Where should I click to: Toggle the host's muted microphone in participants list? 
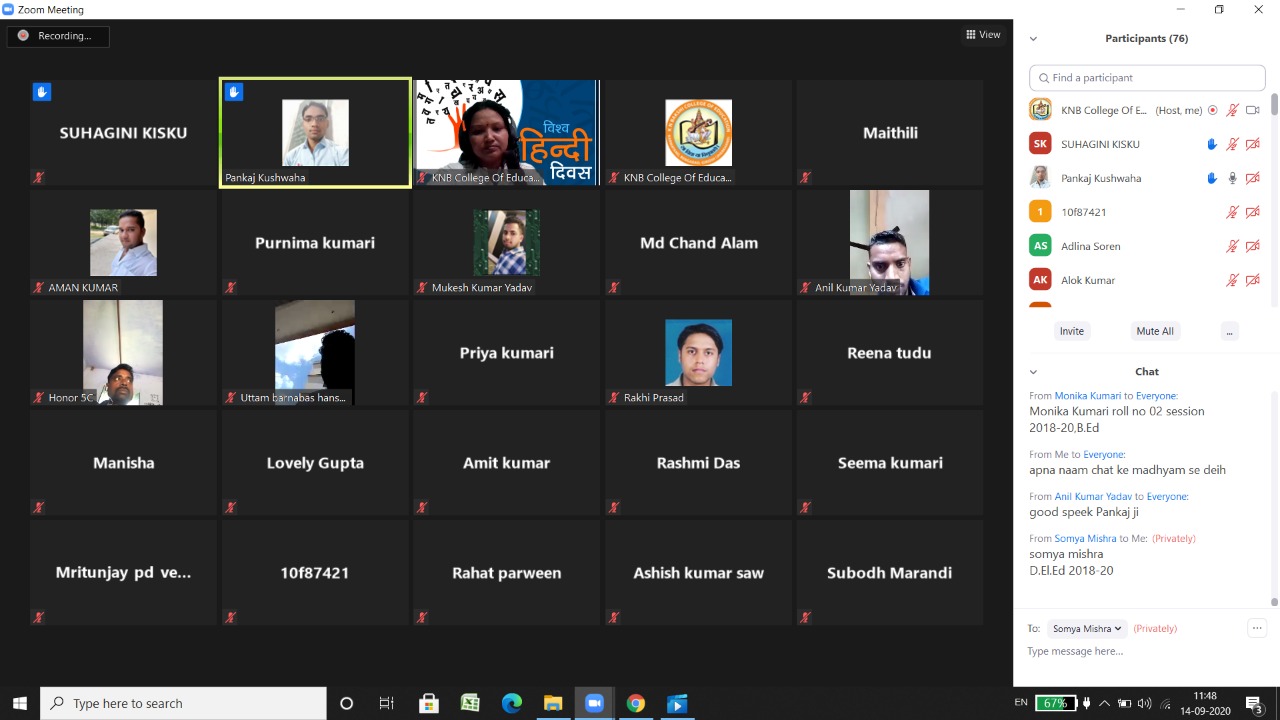(1232, 110)
